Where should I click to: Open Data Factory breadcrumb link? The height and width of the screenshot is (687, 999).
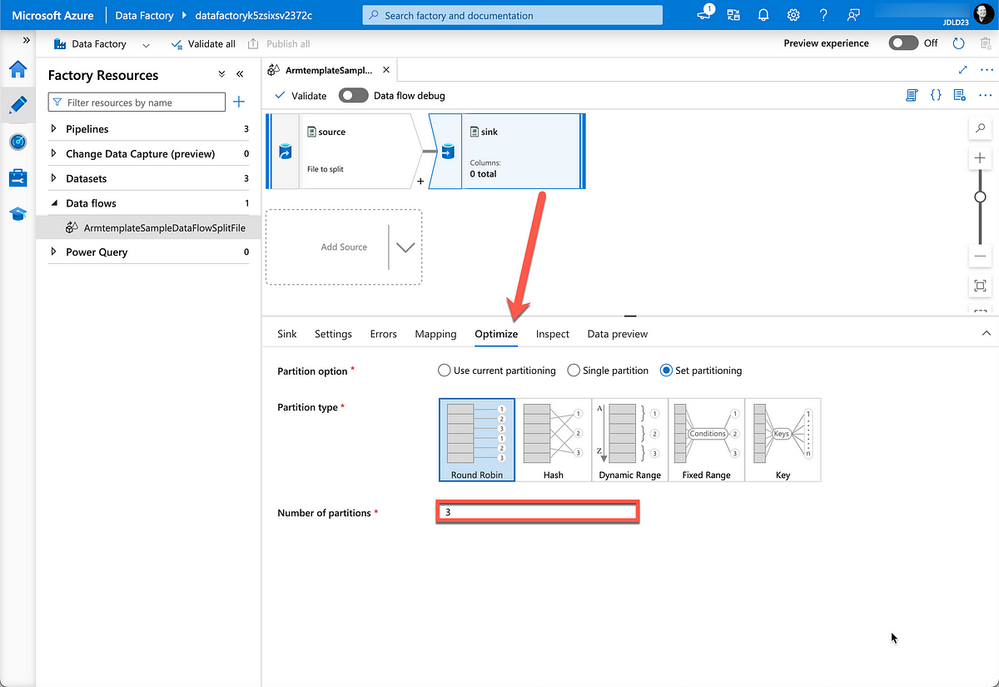click(x=144, y=15)
